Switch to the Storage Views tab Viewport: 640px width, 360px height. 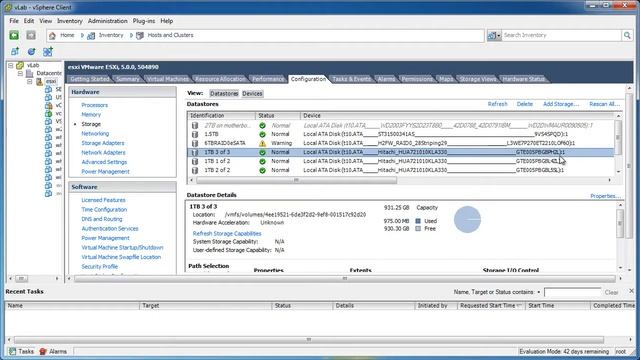[478, 79]
